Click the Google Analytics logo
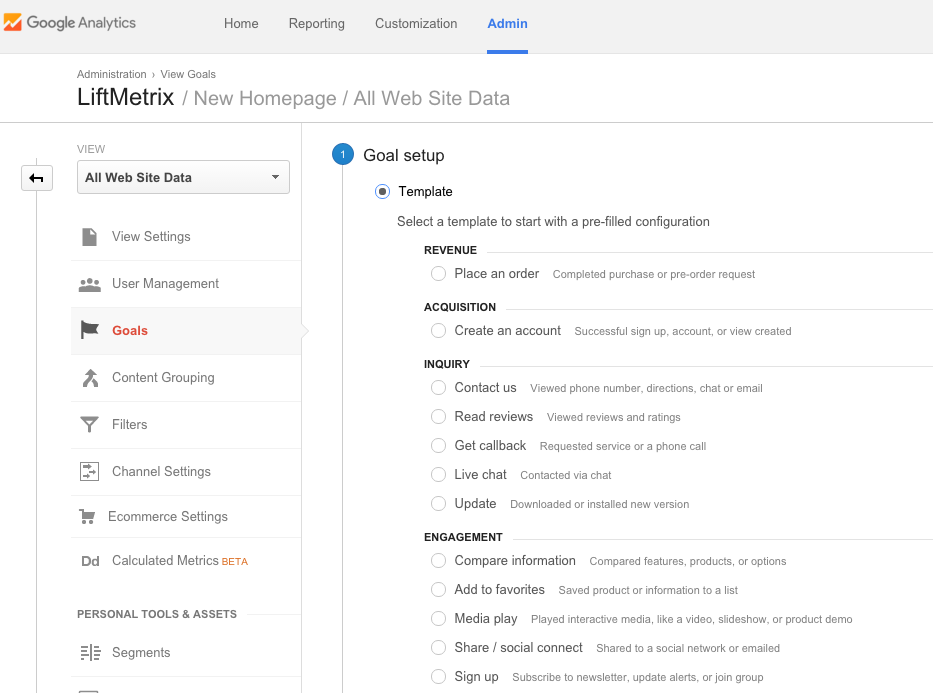933x693 pixels. 70,22
